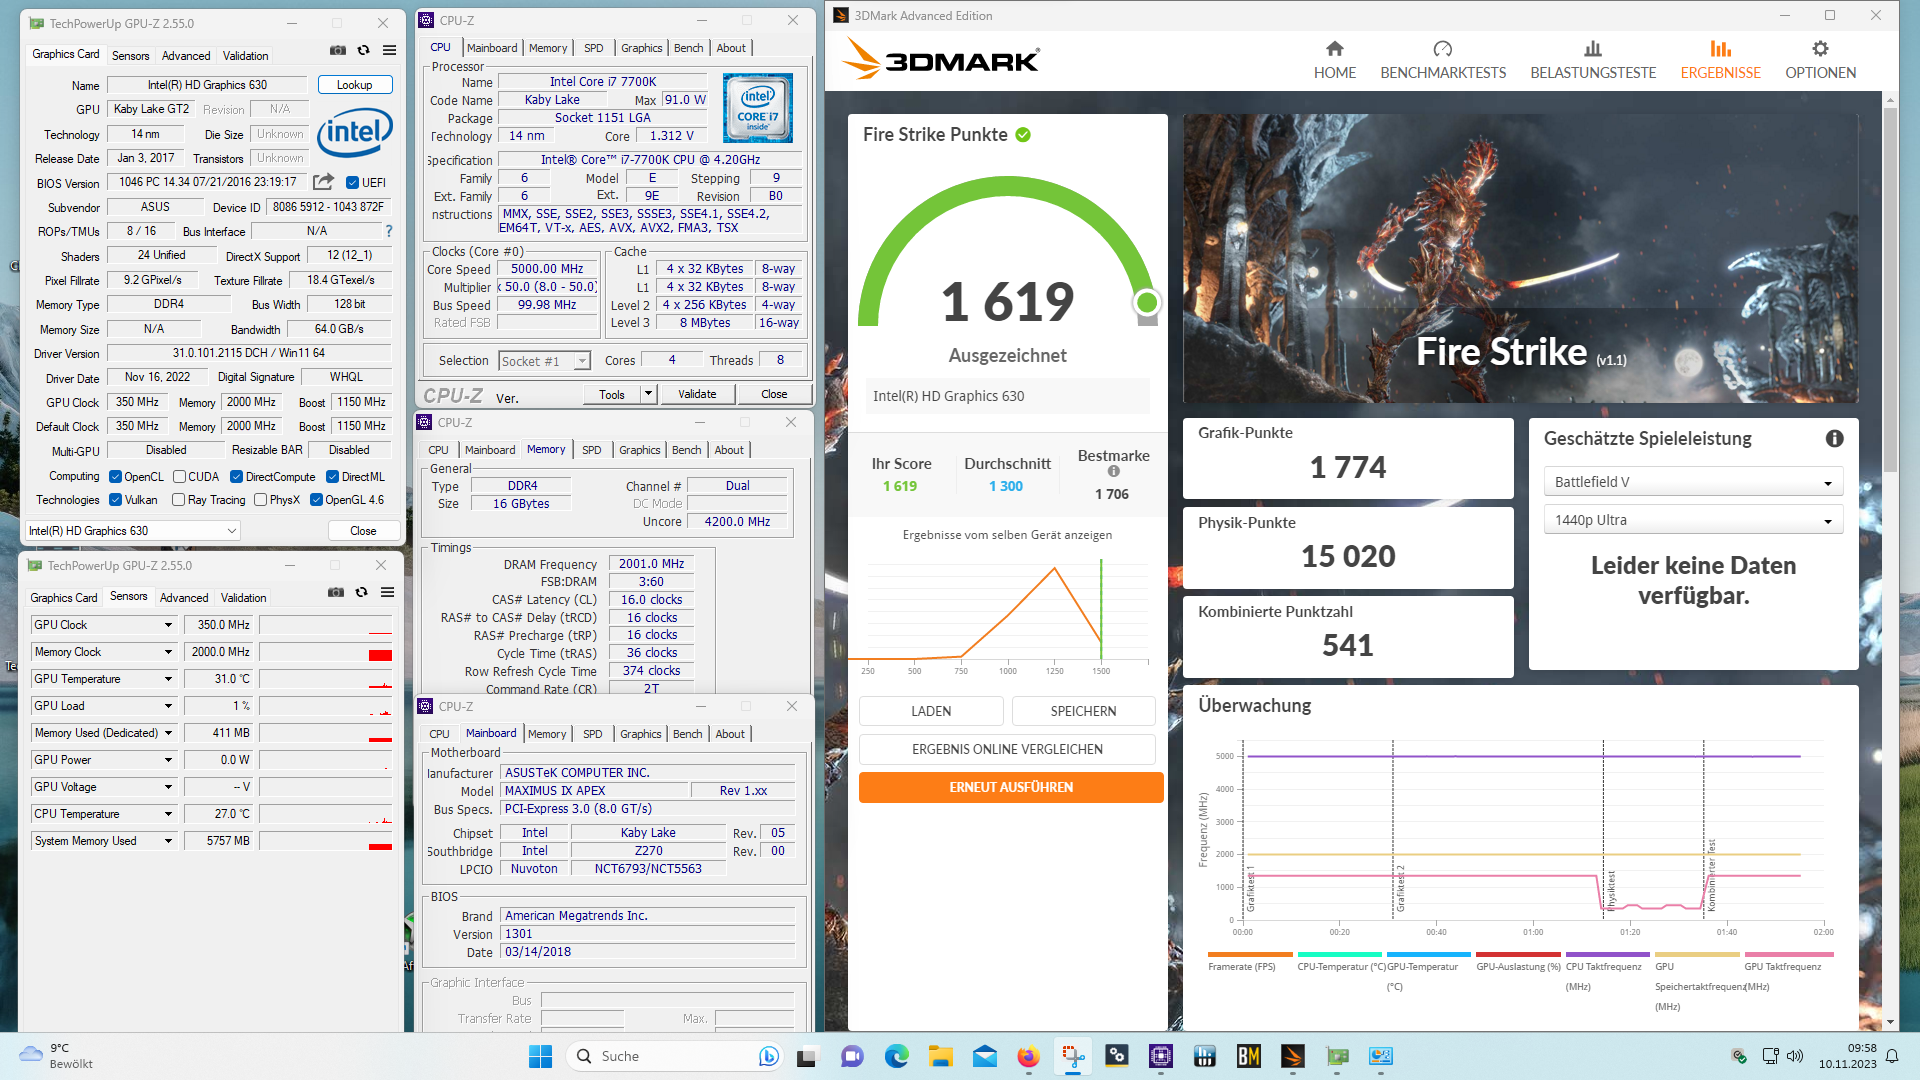Toggle CUDA checkbox

tap(179, 477)
